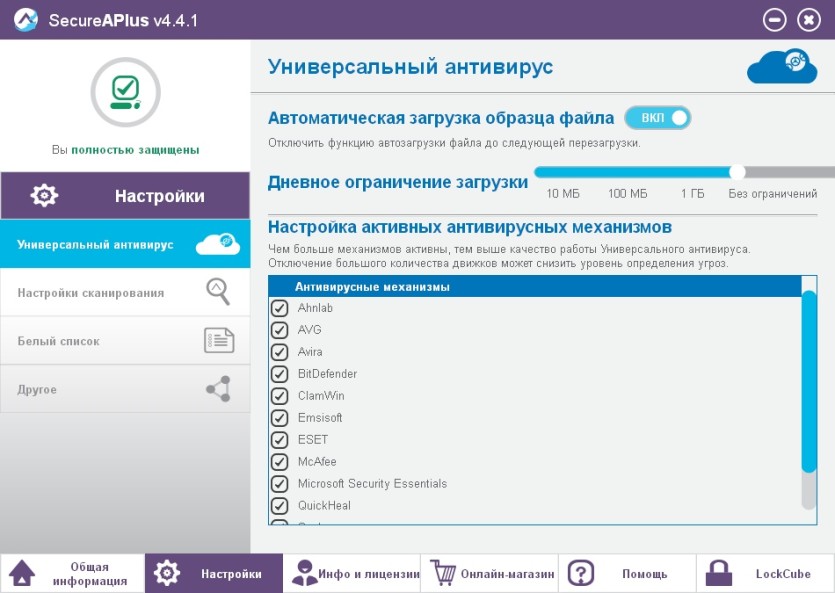Uncheck Microsoft Security Essentials checkbox
Viewport: 835px width, 593px height.
[x=280, y=484]
